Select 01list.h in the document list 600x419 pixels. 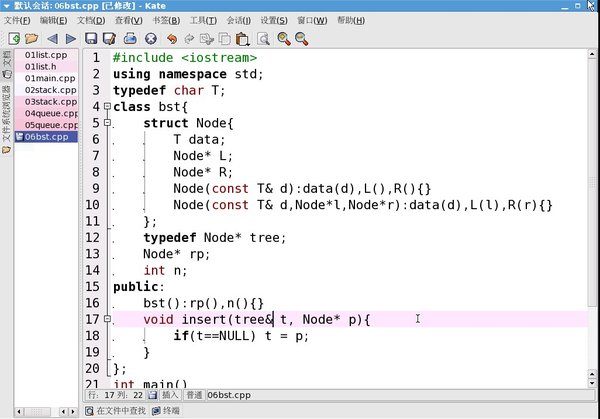pos(46,67)
